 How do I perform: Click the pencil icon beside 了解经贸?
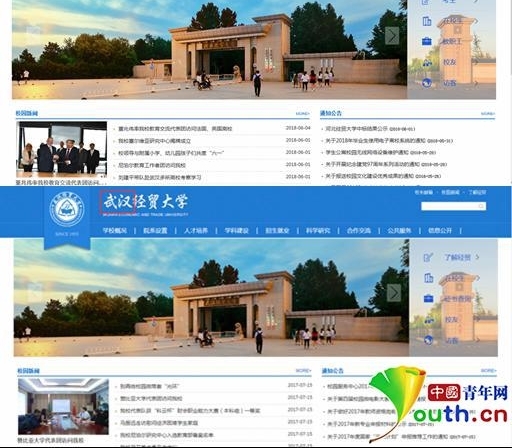coord(428,257)
